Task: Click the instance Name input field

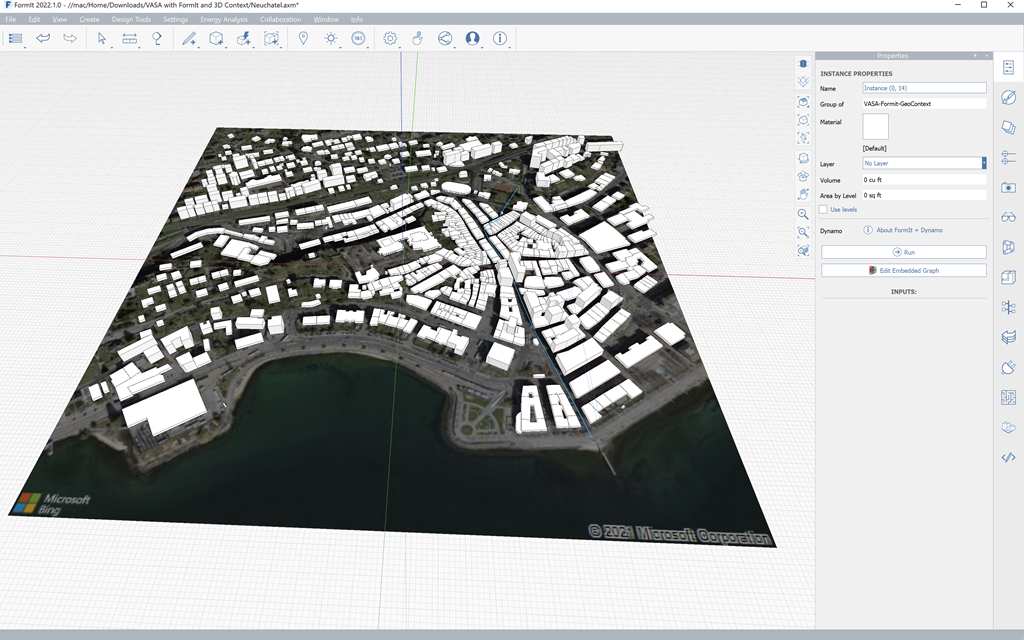Action: (x=924, y=88)
